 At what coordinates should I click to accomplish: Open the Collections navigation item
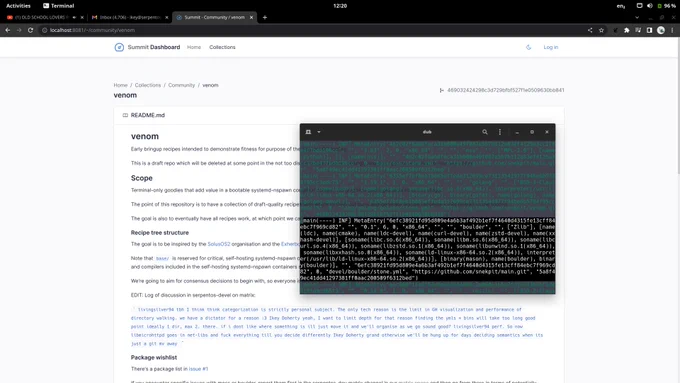click(222, 47)
